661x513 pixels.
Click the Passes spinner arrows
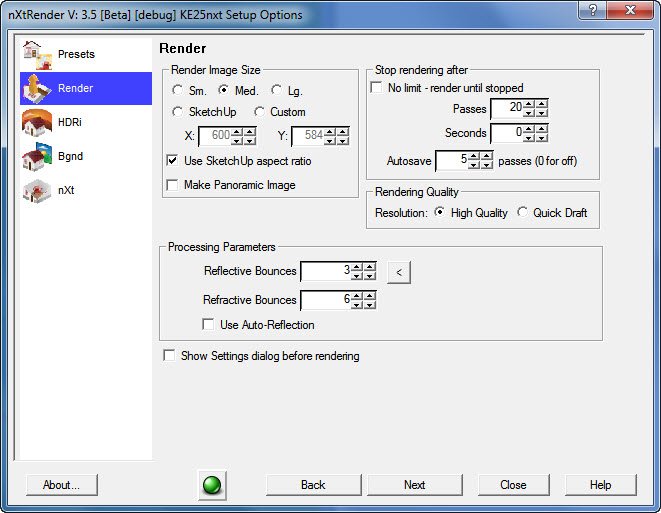(535, 108)
